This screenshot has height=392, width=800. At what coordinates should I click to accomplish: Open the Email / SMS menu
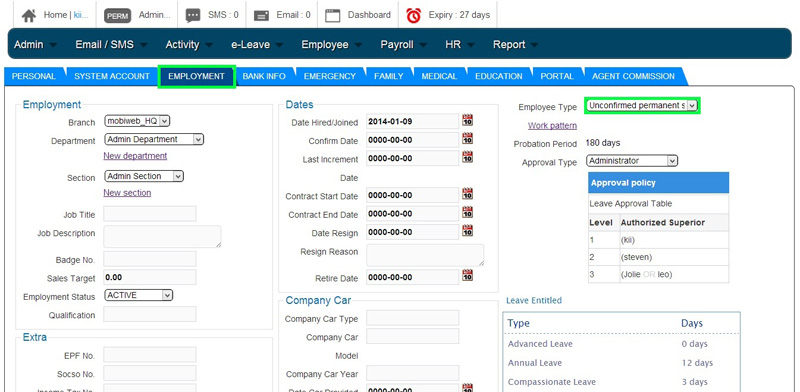coord(111,45)
